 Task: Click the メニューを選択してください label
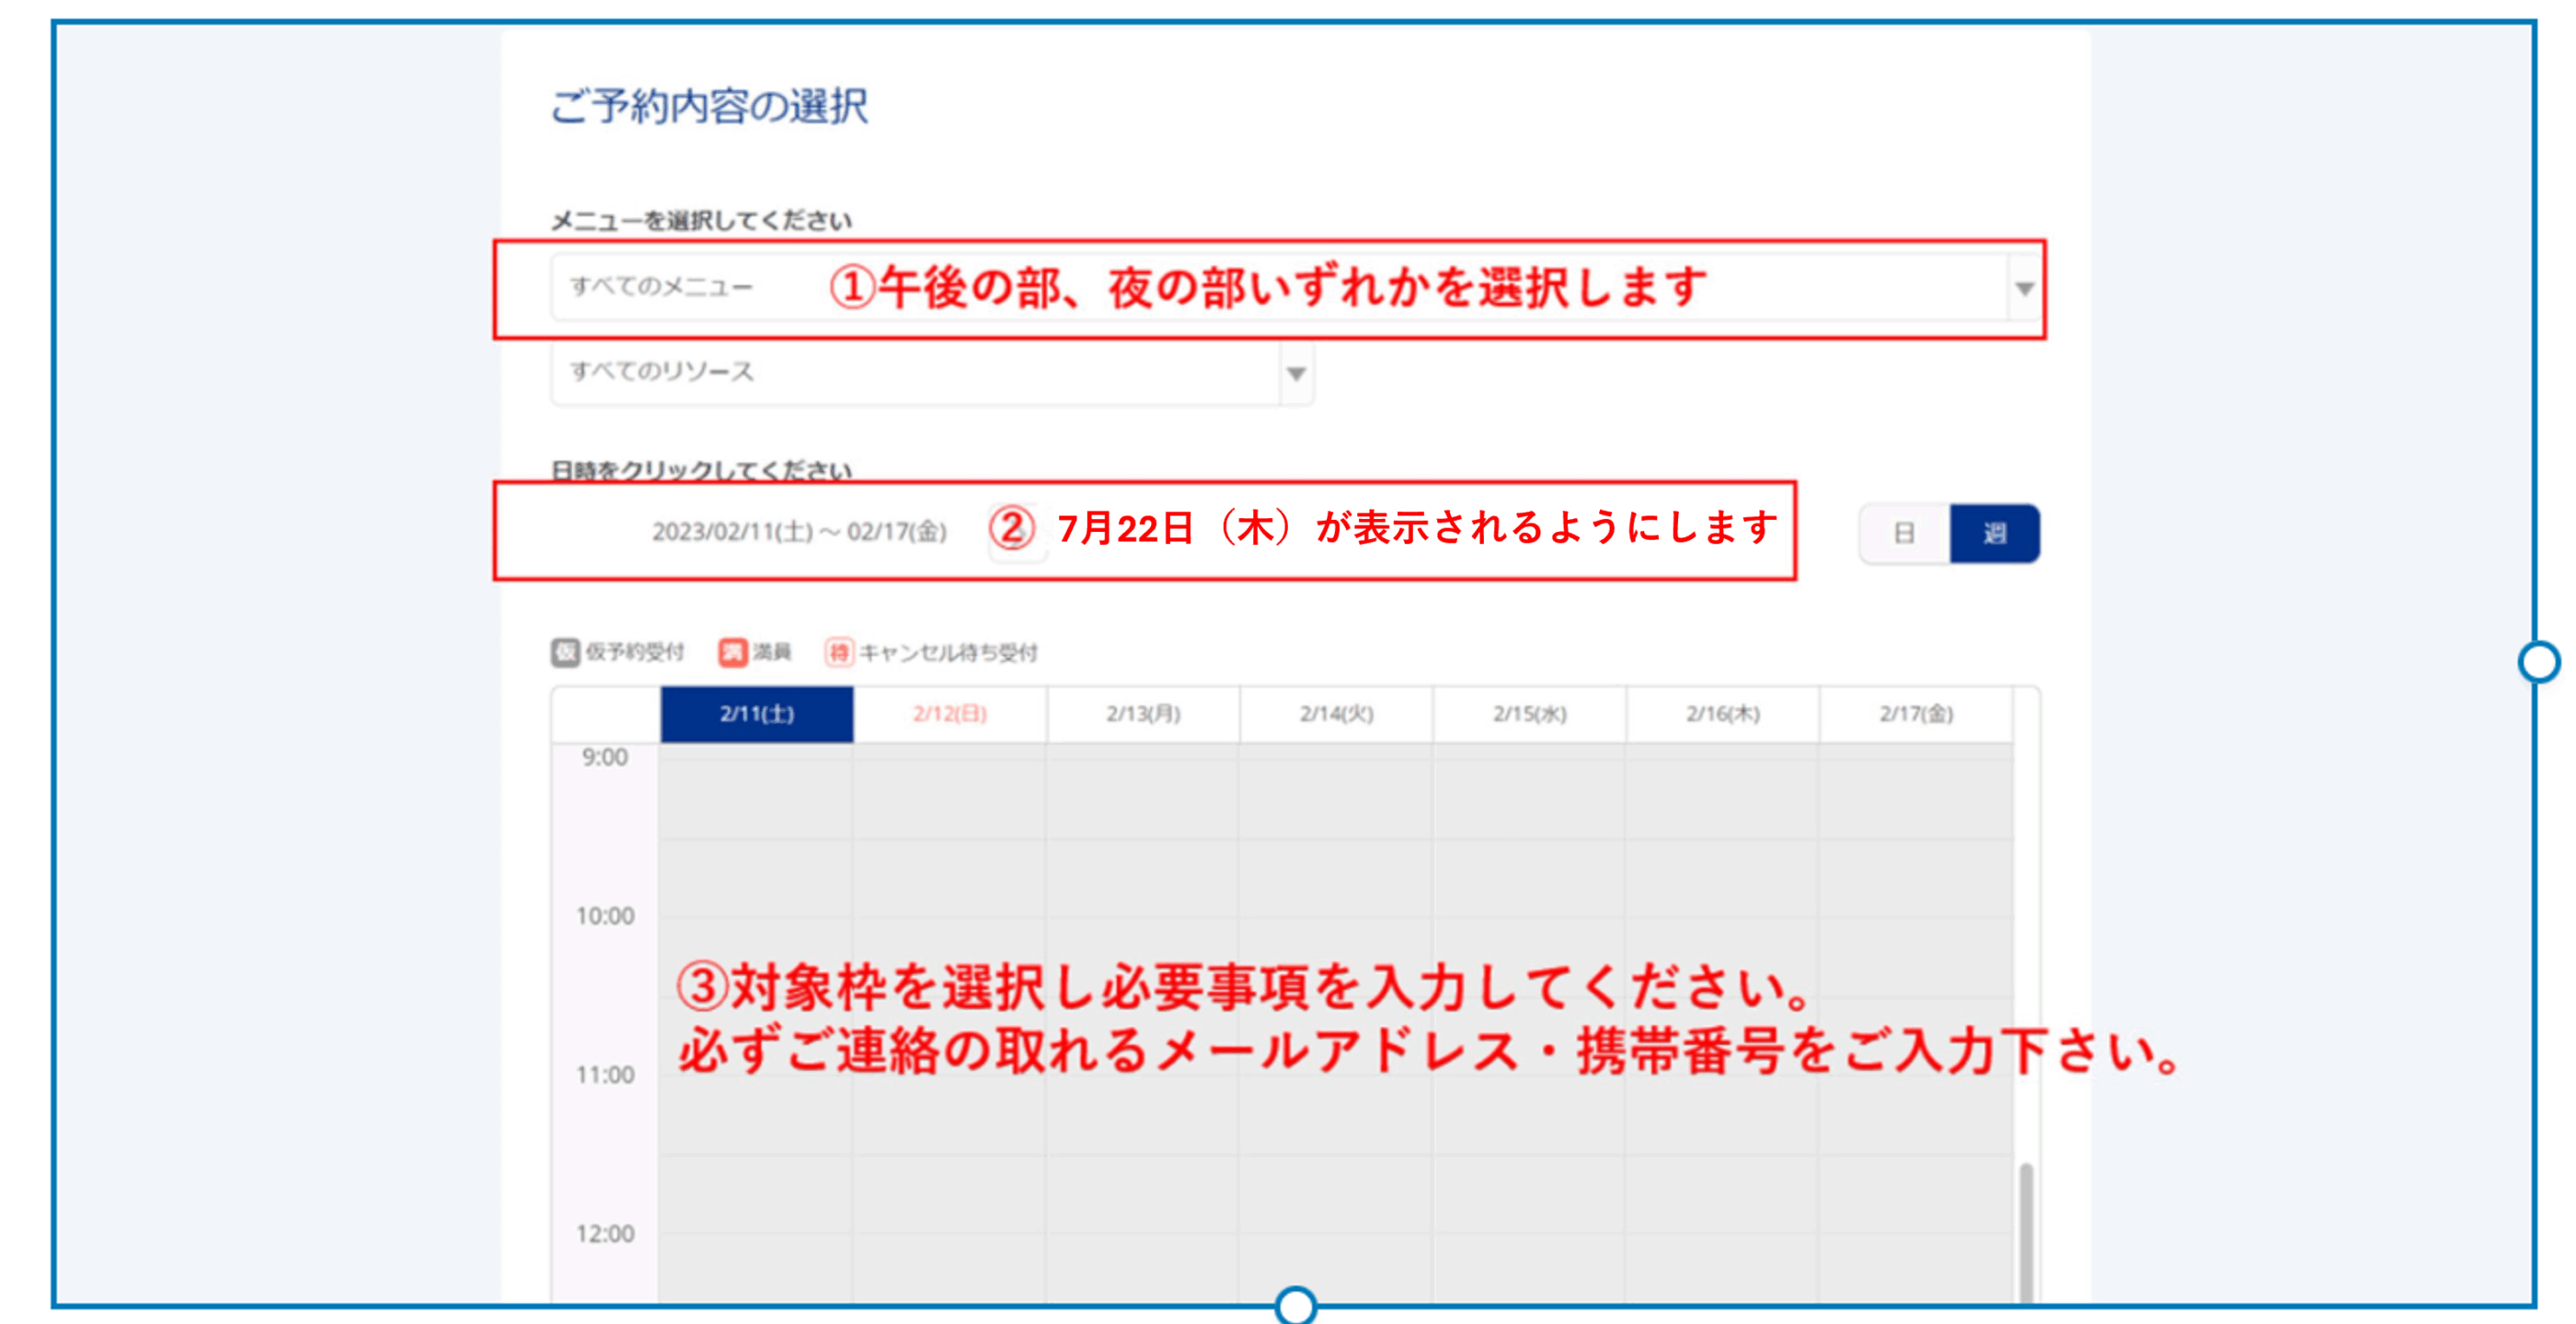pyautogui.click(x=701, y=221)
